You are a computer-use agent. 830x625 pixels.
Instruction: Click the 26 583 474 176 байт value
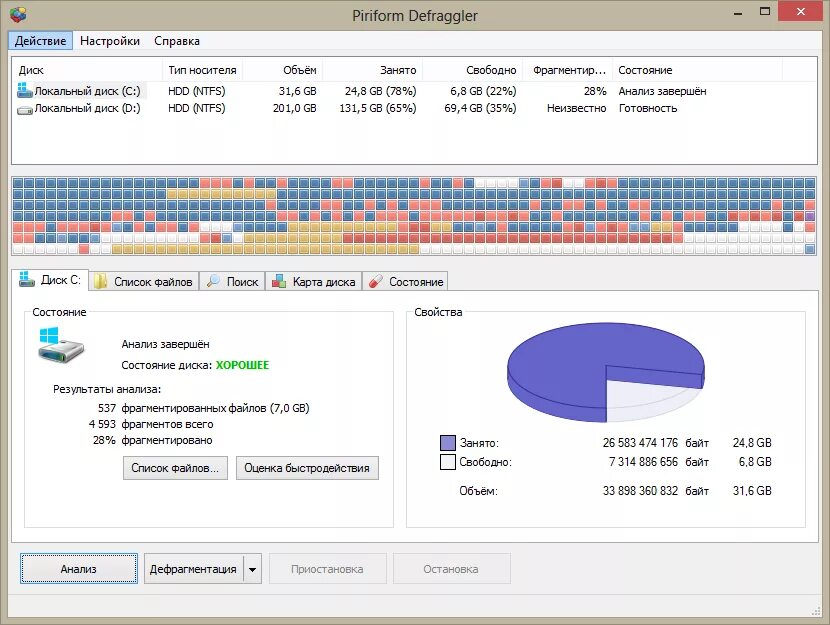[x=656, y=443]
